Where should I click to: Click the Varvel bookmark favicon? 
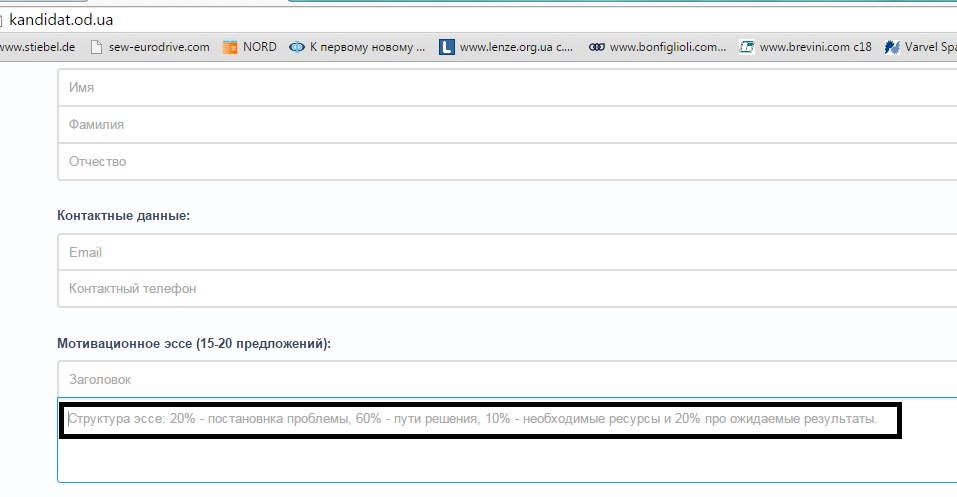tap(893, 46)
